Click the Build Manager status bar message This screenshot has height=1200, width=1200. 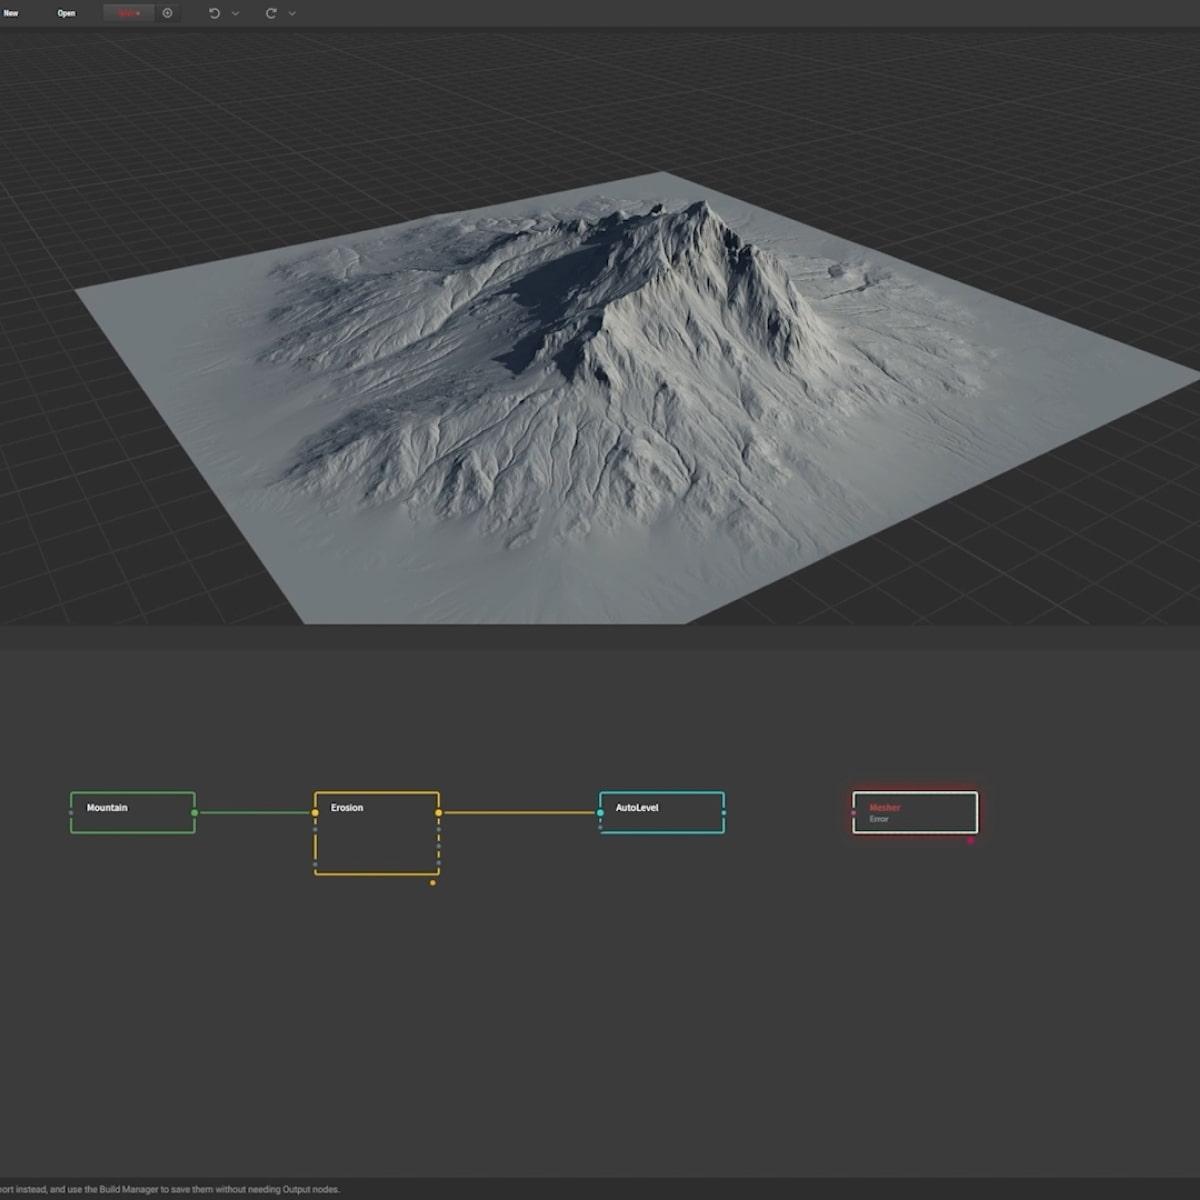pos(170,1189)
